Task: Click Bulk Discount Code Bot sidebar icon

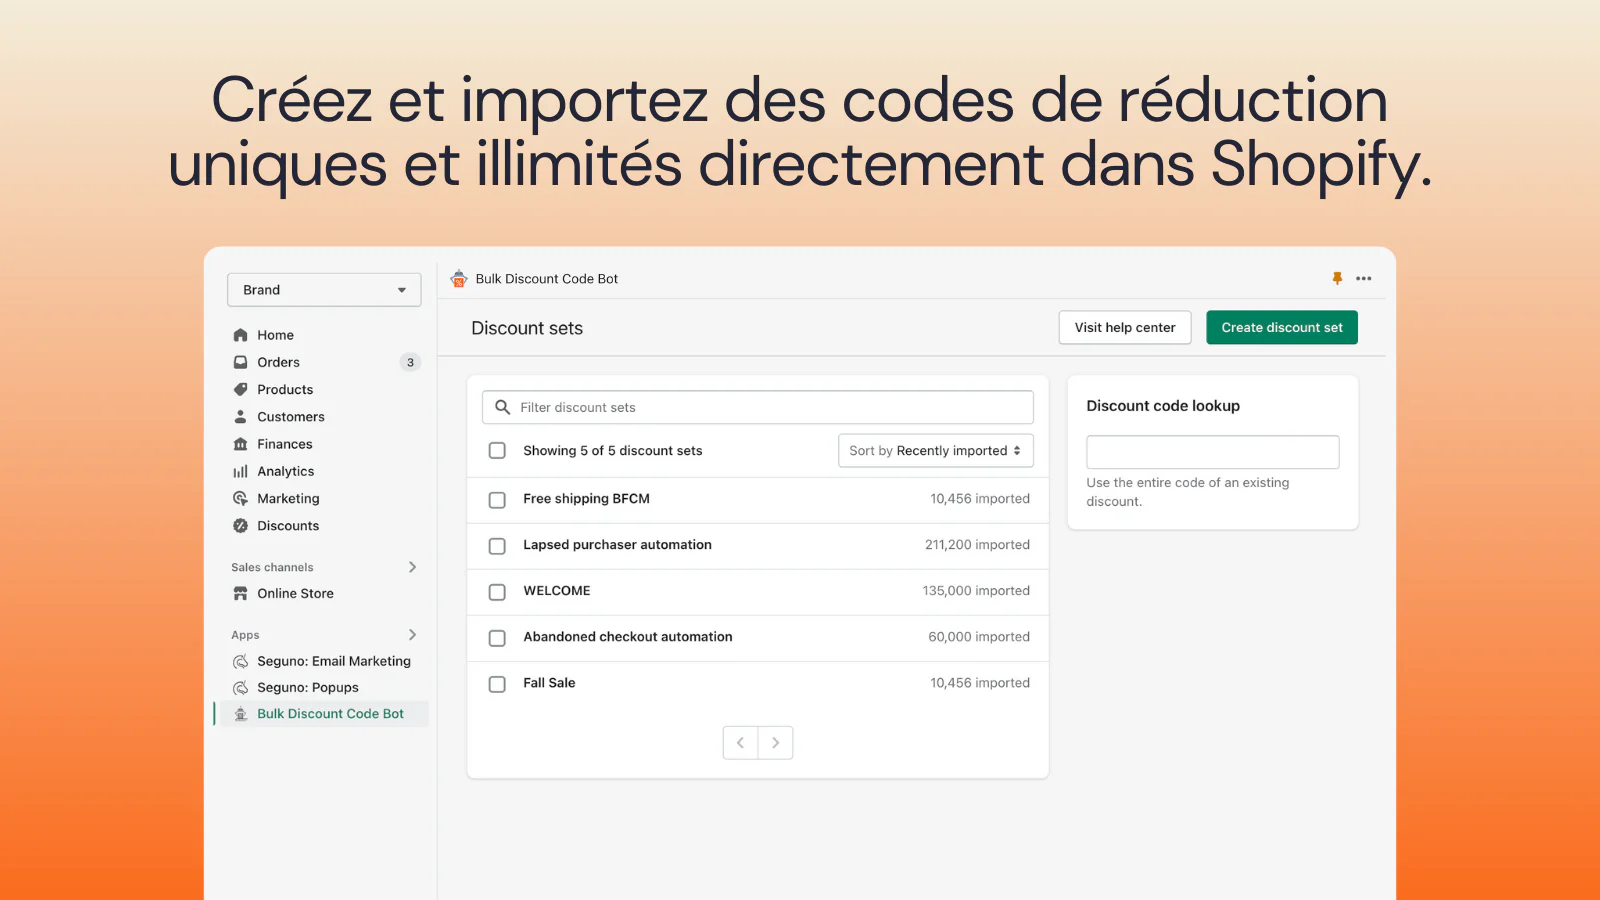Action: pos(240,714)
